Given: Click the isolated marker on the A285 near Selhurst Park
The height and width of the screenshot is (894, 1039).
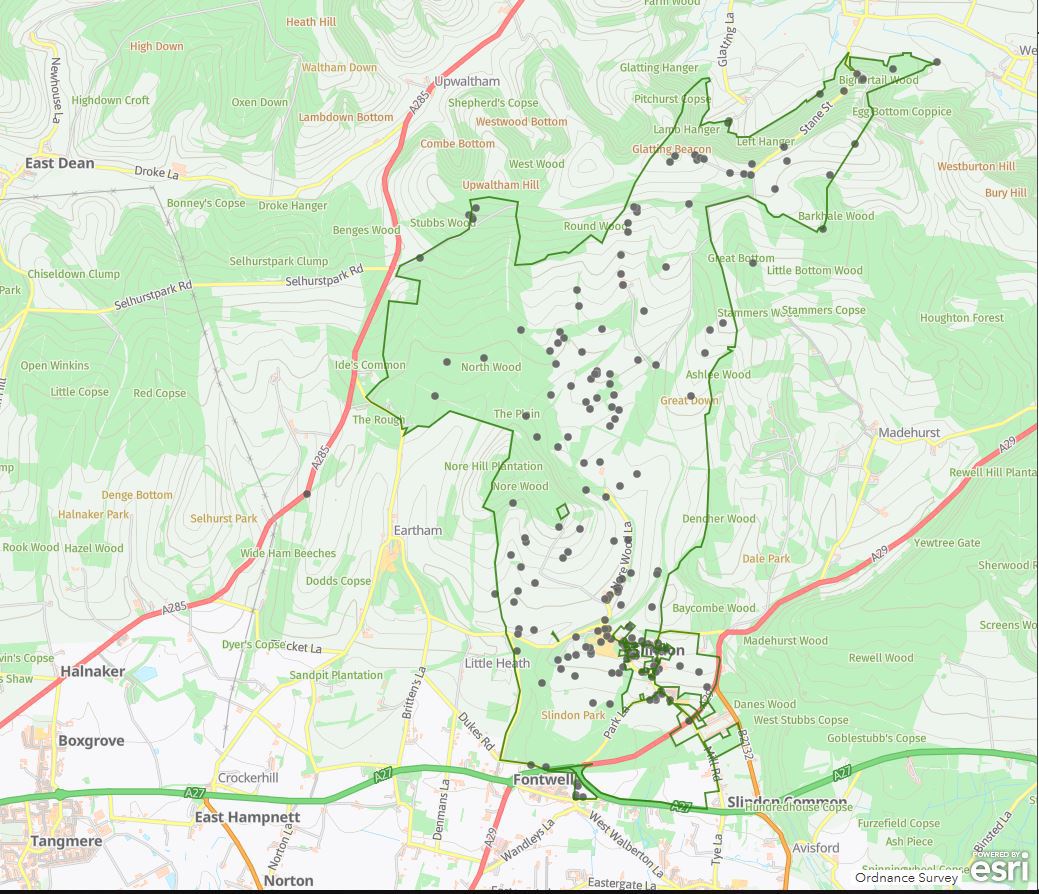Looking at the screenshot, I should point(307,494).
